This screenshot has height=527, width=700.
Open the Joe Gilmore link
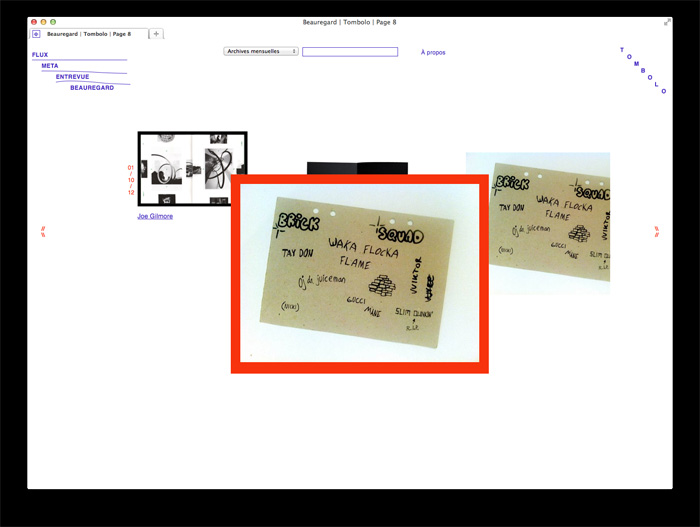(155, 216)
